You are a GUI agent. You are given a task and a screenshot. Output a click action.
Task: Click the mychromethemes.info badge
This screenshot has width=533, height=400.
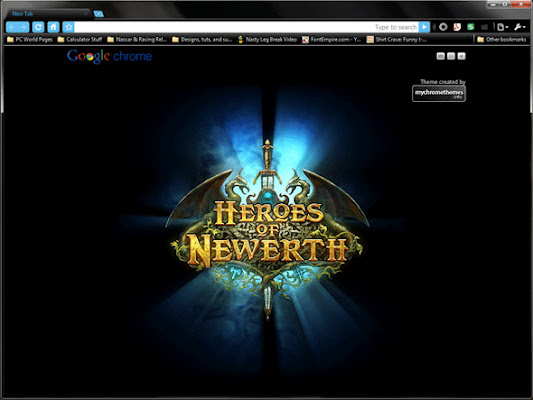439,93
